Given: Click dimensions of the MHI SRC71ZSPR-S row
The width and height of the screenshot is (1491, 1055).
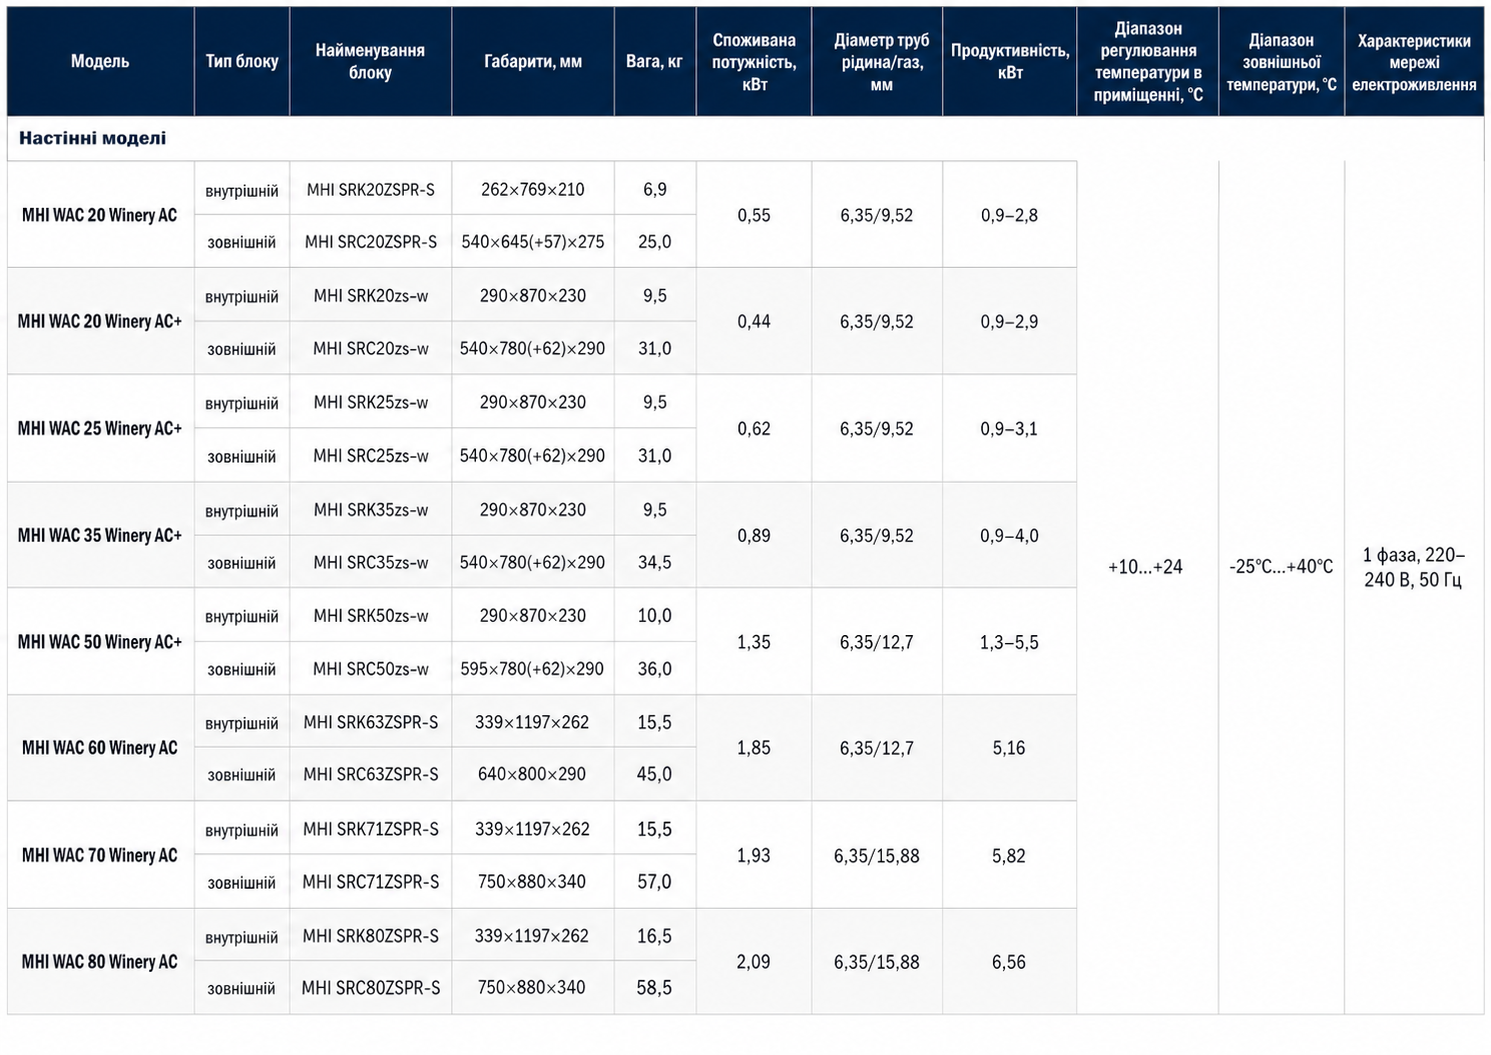Looking at the screenshot, I should tap(533, 882).
